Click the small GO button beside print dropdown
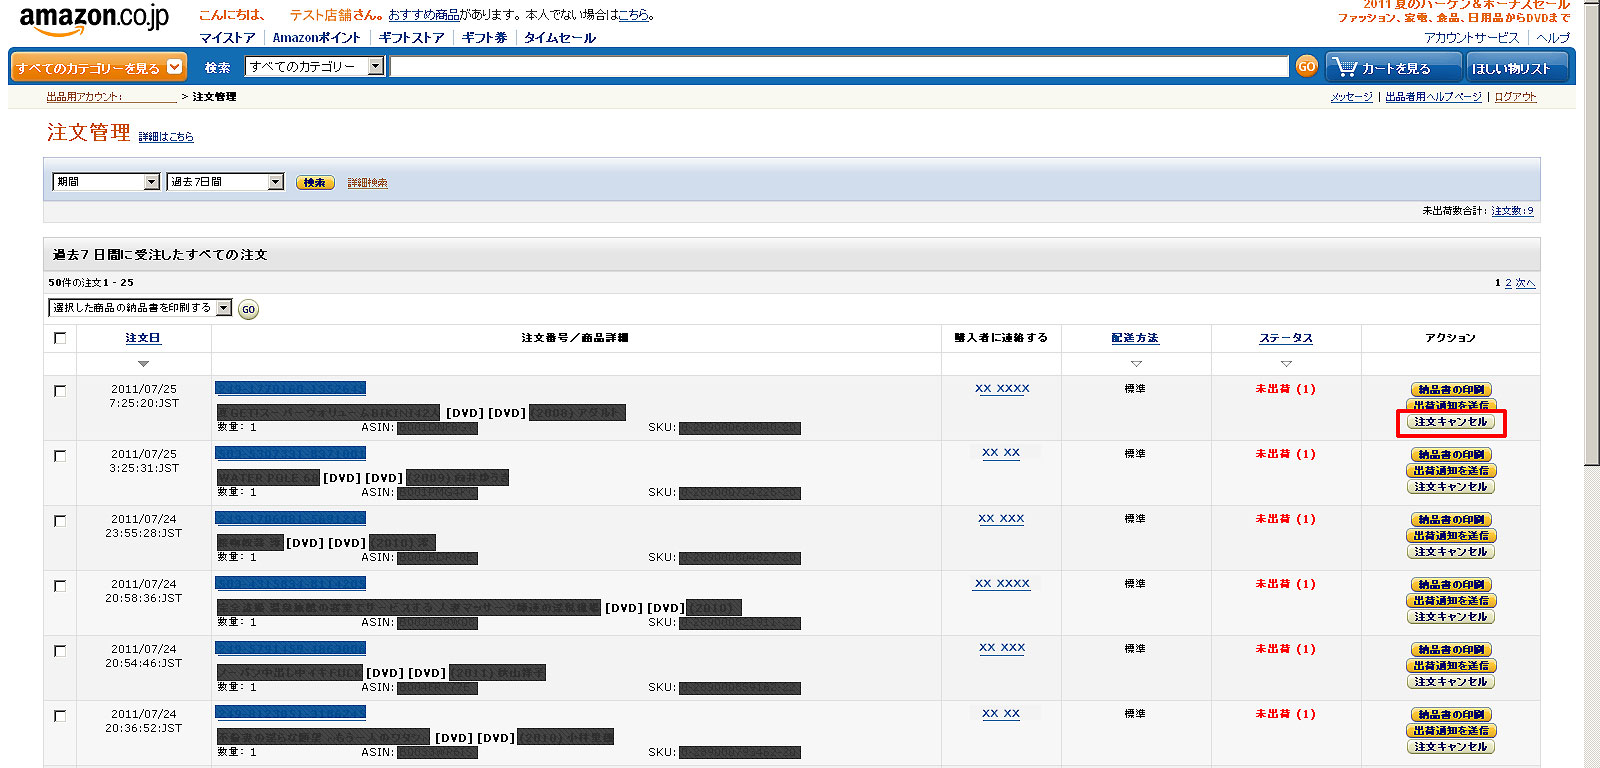The width and height of the screenshot is (1600, 768). click(248, 309)
